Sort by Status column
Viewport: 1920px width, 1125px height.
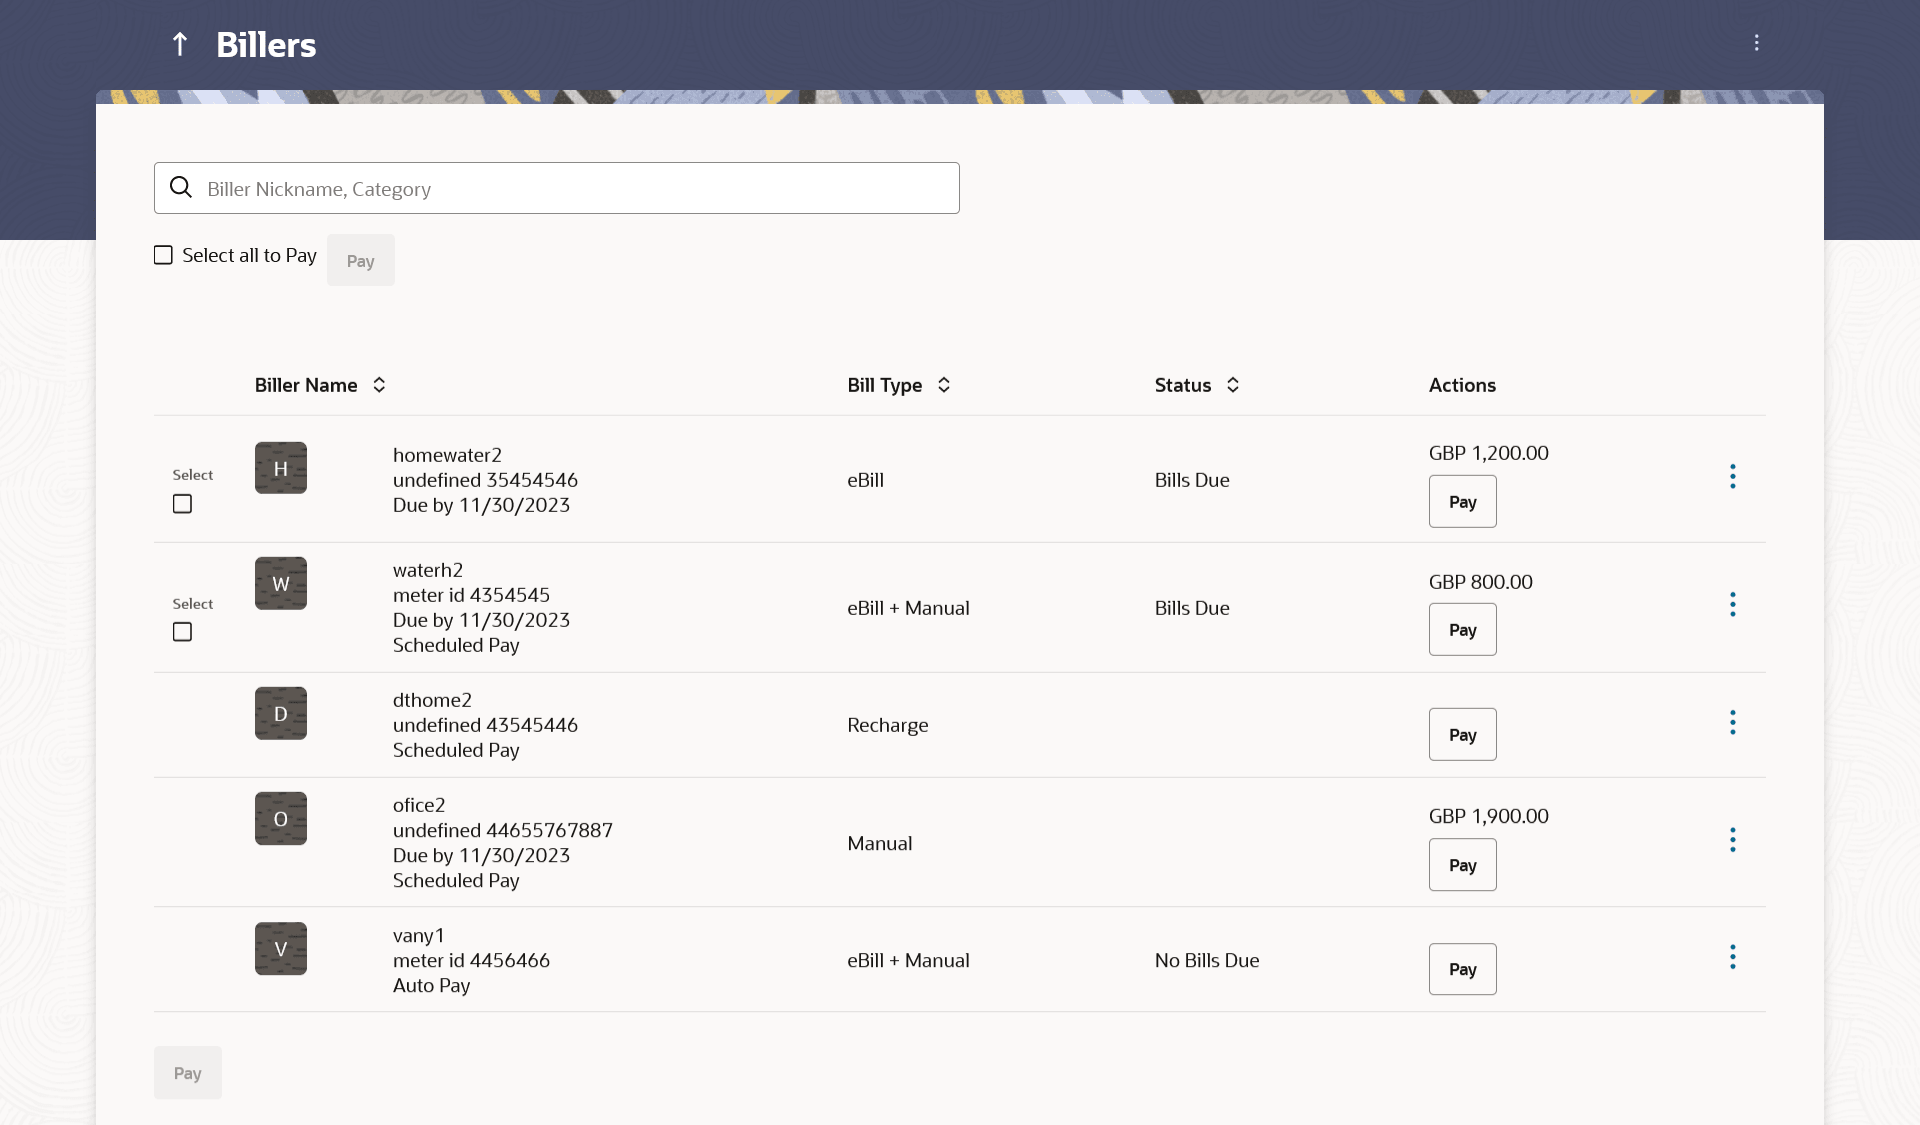point(1232,385)
